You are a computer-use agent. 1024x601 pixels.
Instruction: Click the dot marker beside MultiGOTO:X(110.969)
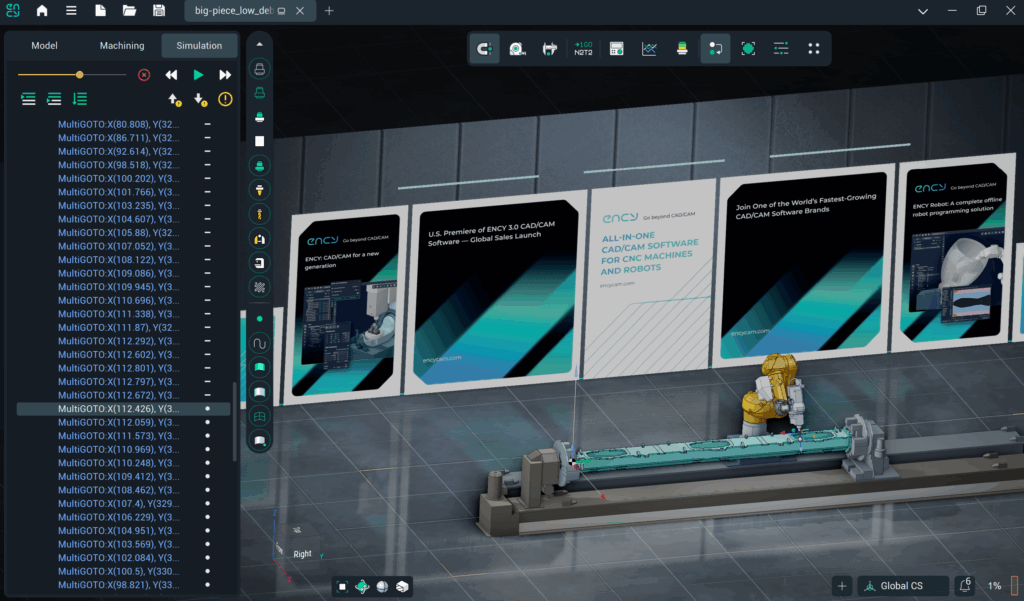[207, 449]
